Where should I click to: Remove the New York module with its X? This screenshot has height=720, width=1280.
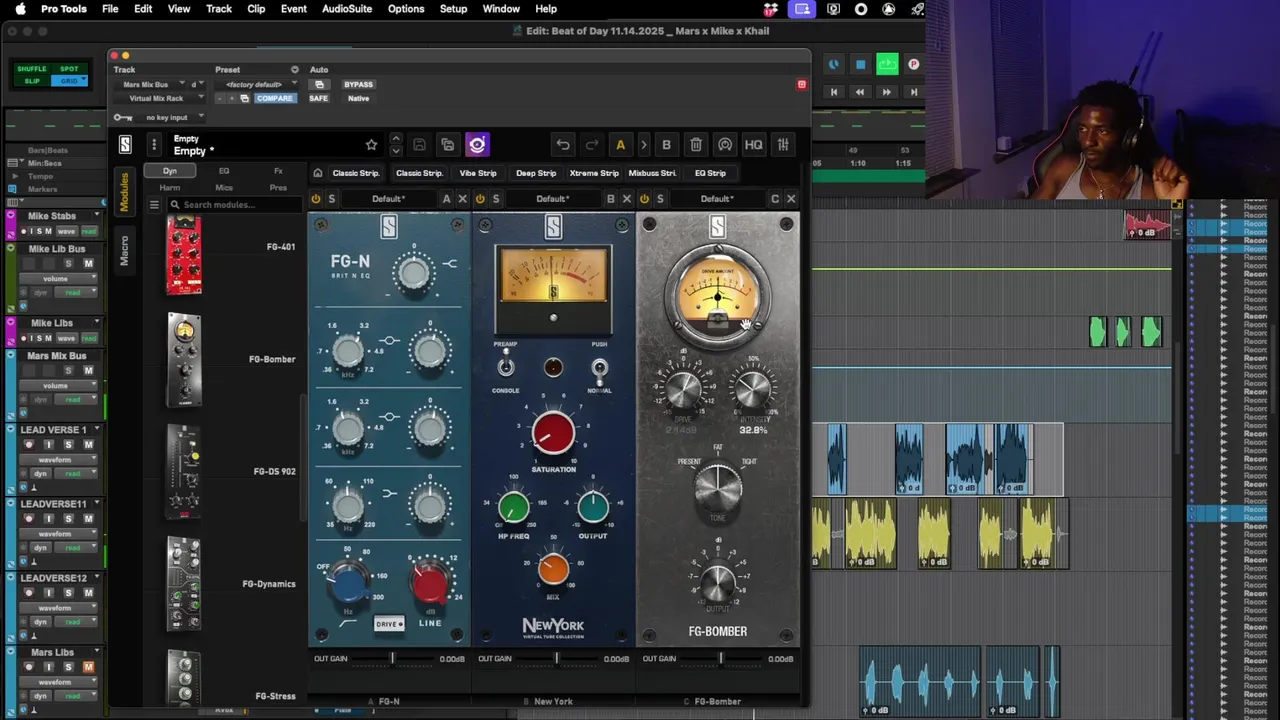coord(627,199)
